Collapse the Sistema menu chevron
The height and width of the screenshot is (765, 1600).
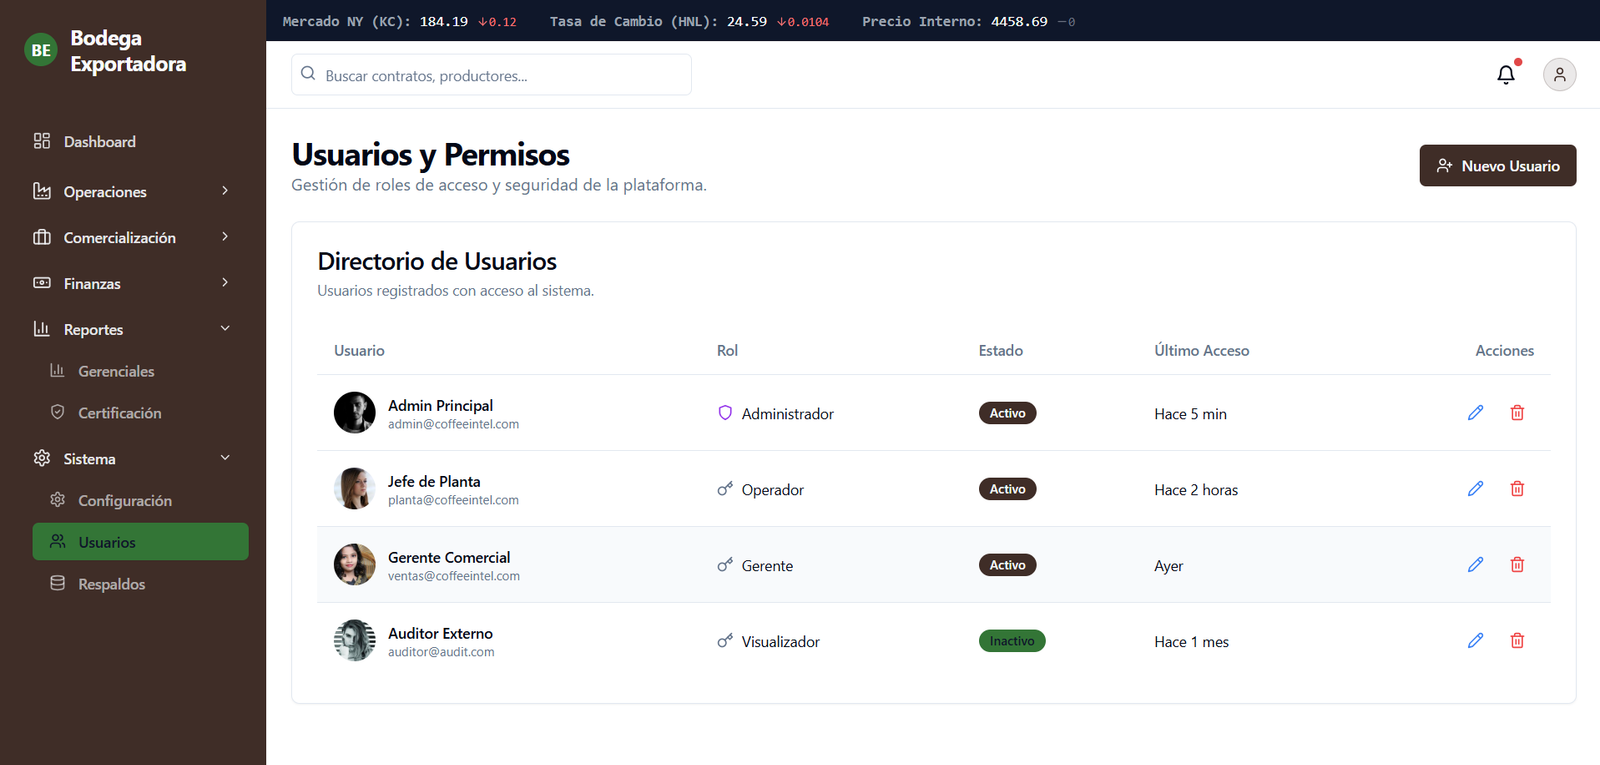(x=225, y=458)
